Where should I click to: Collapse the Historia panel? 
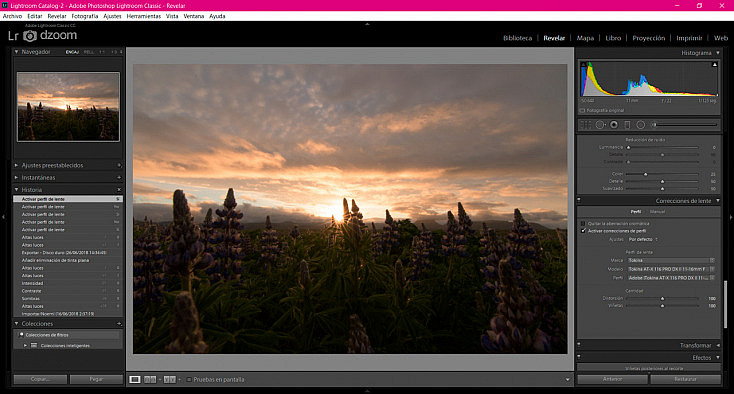[x=16, y=190]
